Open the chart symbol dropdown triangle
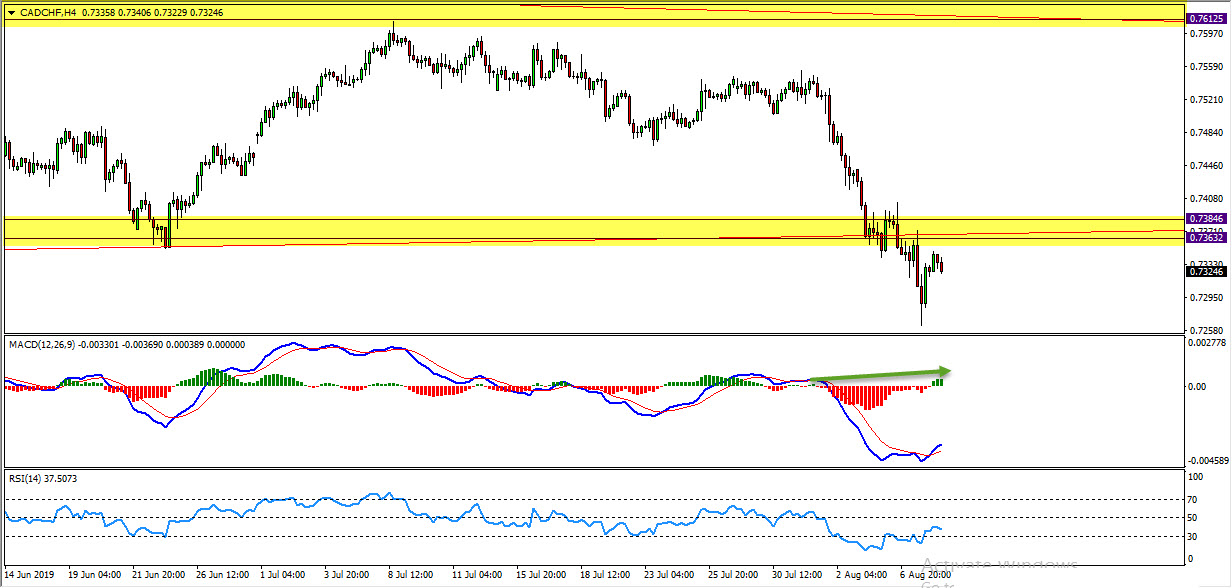Image resolution: width=1232 pixels, height=588 pixels. click(x=11, y=13)
